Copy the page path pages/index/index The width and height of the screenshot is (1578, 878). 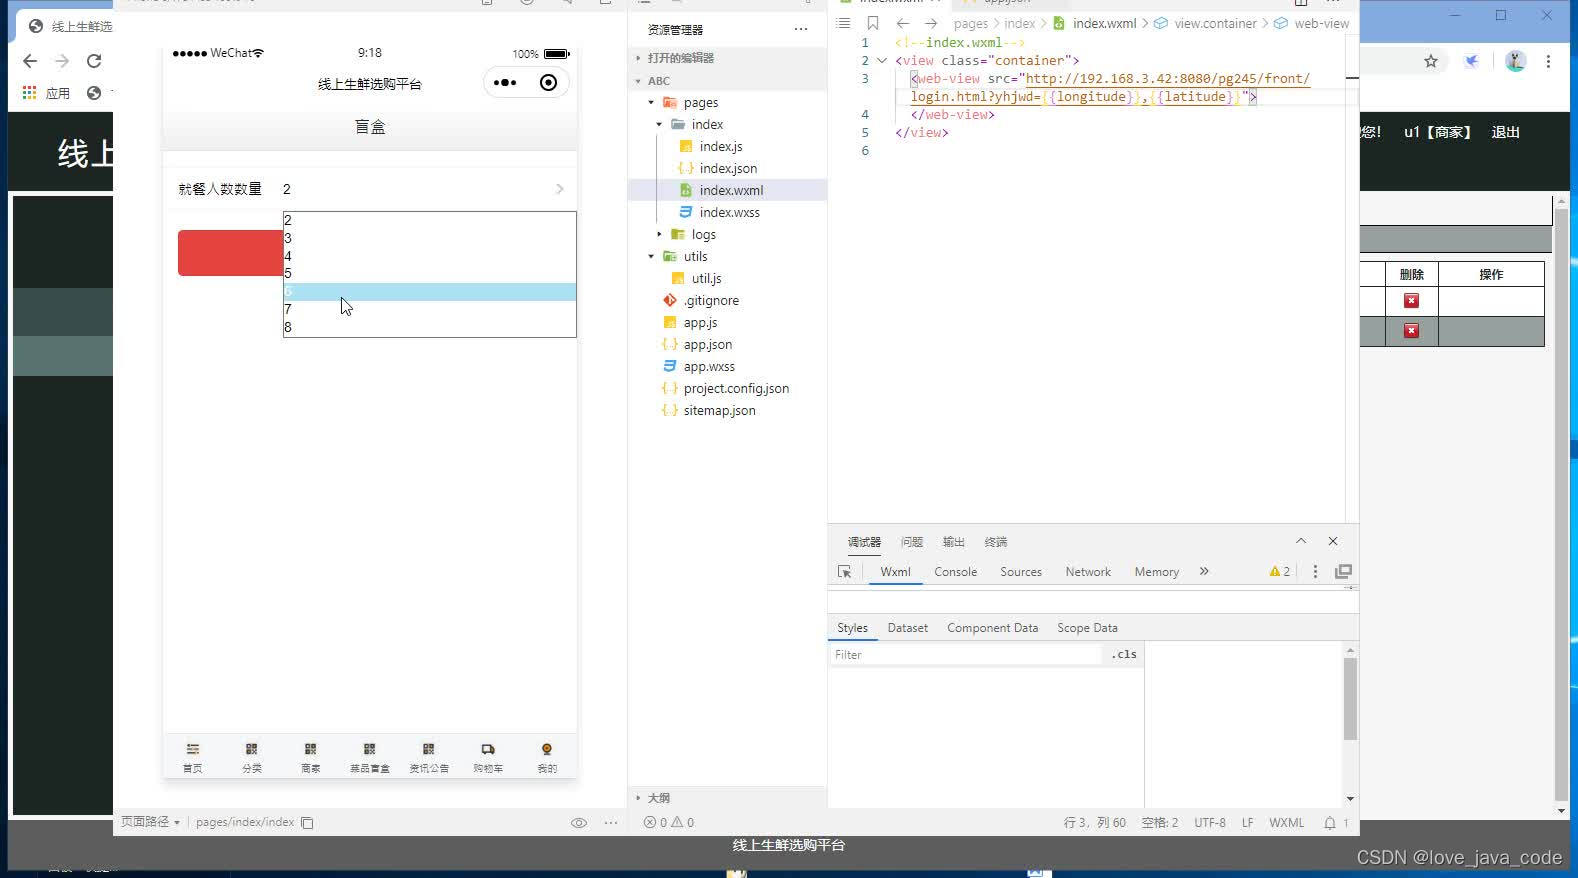[308, 823]
